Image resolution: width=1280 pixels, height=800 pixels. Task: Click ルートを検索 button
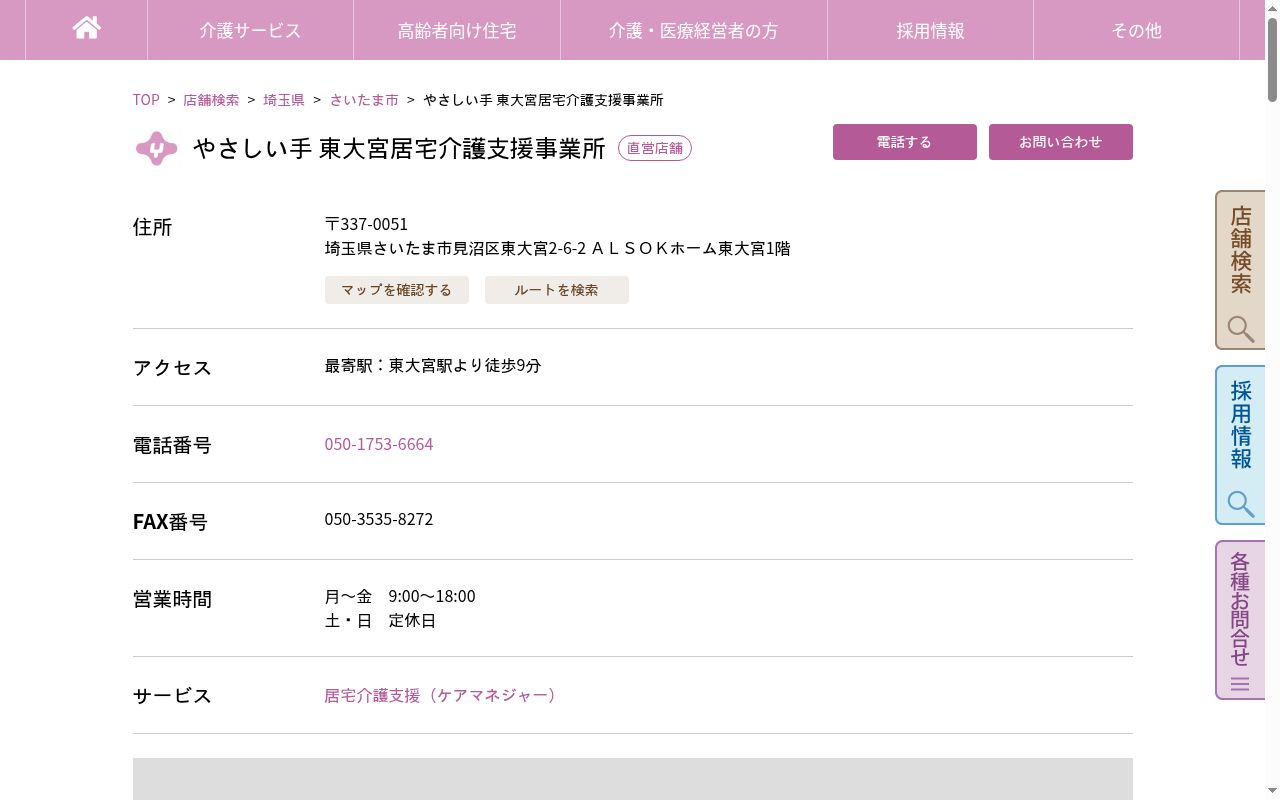point(557,290)
